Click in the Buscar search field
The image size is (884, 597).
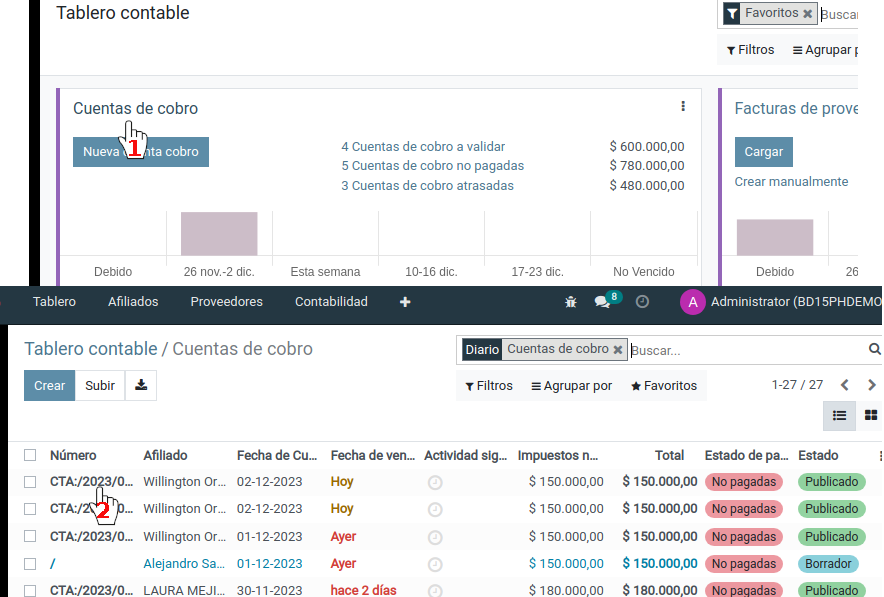click(745, 351)
